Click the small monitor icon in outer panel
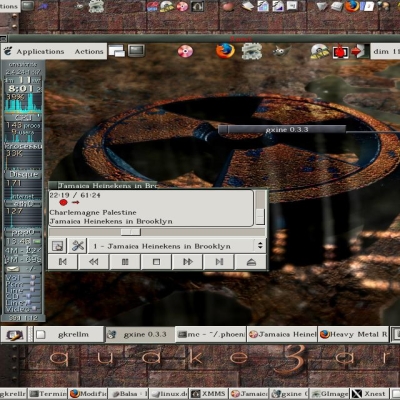 (28, 6)
